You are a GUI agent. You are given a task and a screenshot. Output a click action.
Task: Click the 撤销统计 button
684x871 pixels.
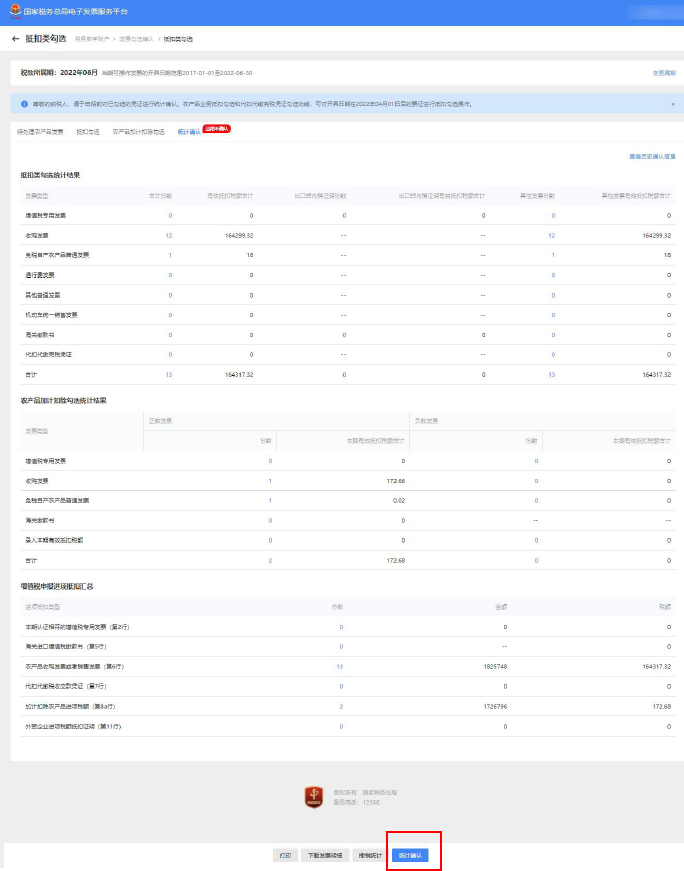click(370, 855)
